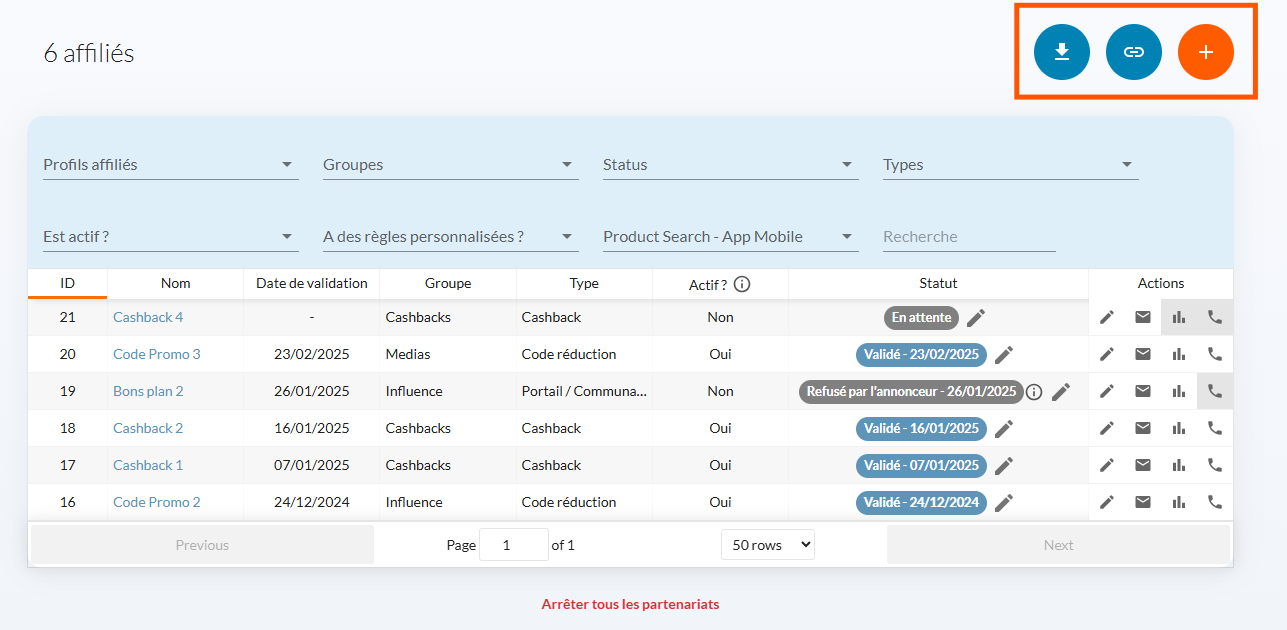Open the 'Bons plan 2' affiliate link
Screen dimensions: 1287x630
pos(148,391)
